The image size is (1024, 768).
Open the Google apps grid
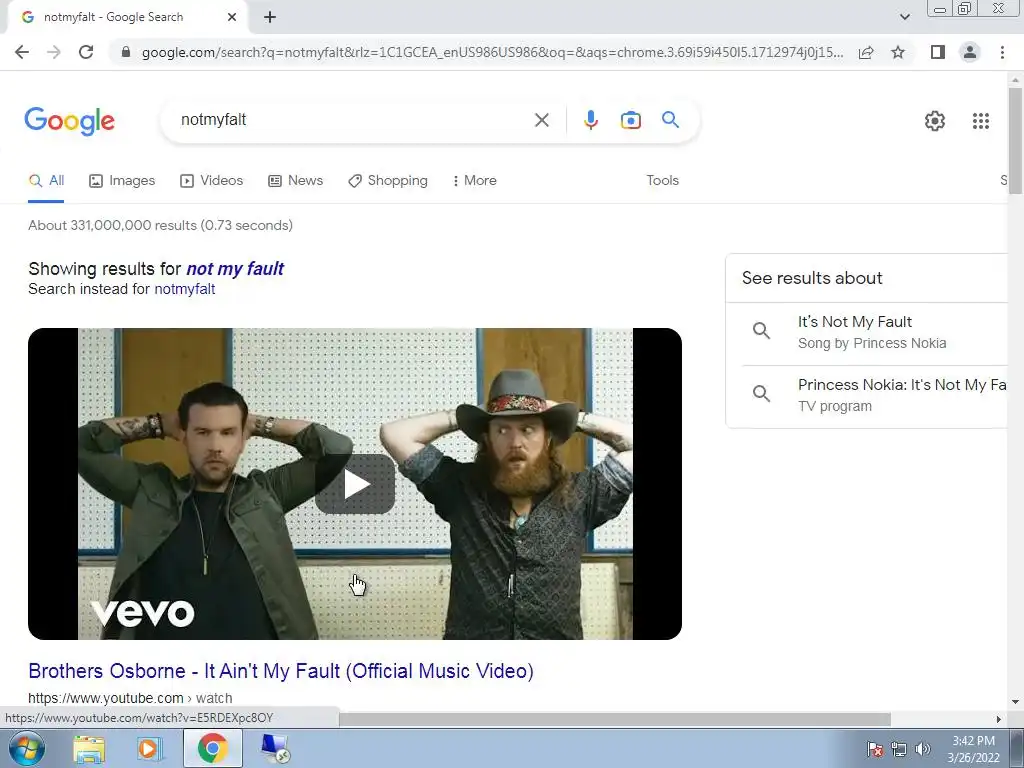click(980, 121)
